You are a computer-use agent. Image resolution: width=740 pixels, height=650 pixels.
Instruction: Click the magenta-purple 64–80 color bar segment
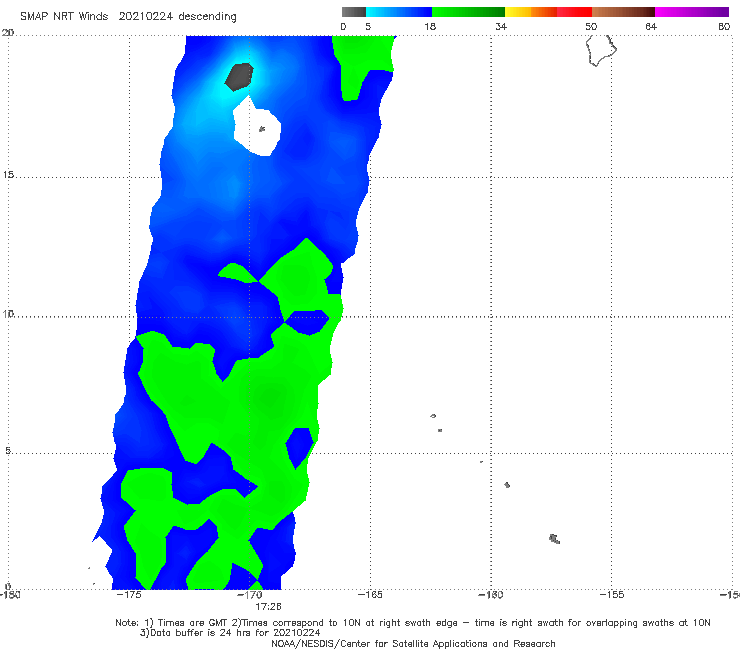pyautogui.click(x=692, y=12)
